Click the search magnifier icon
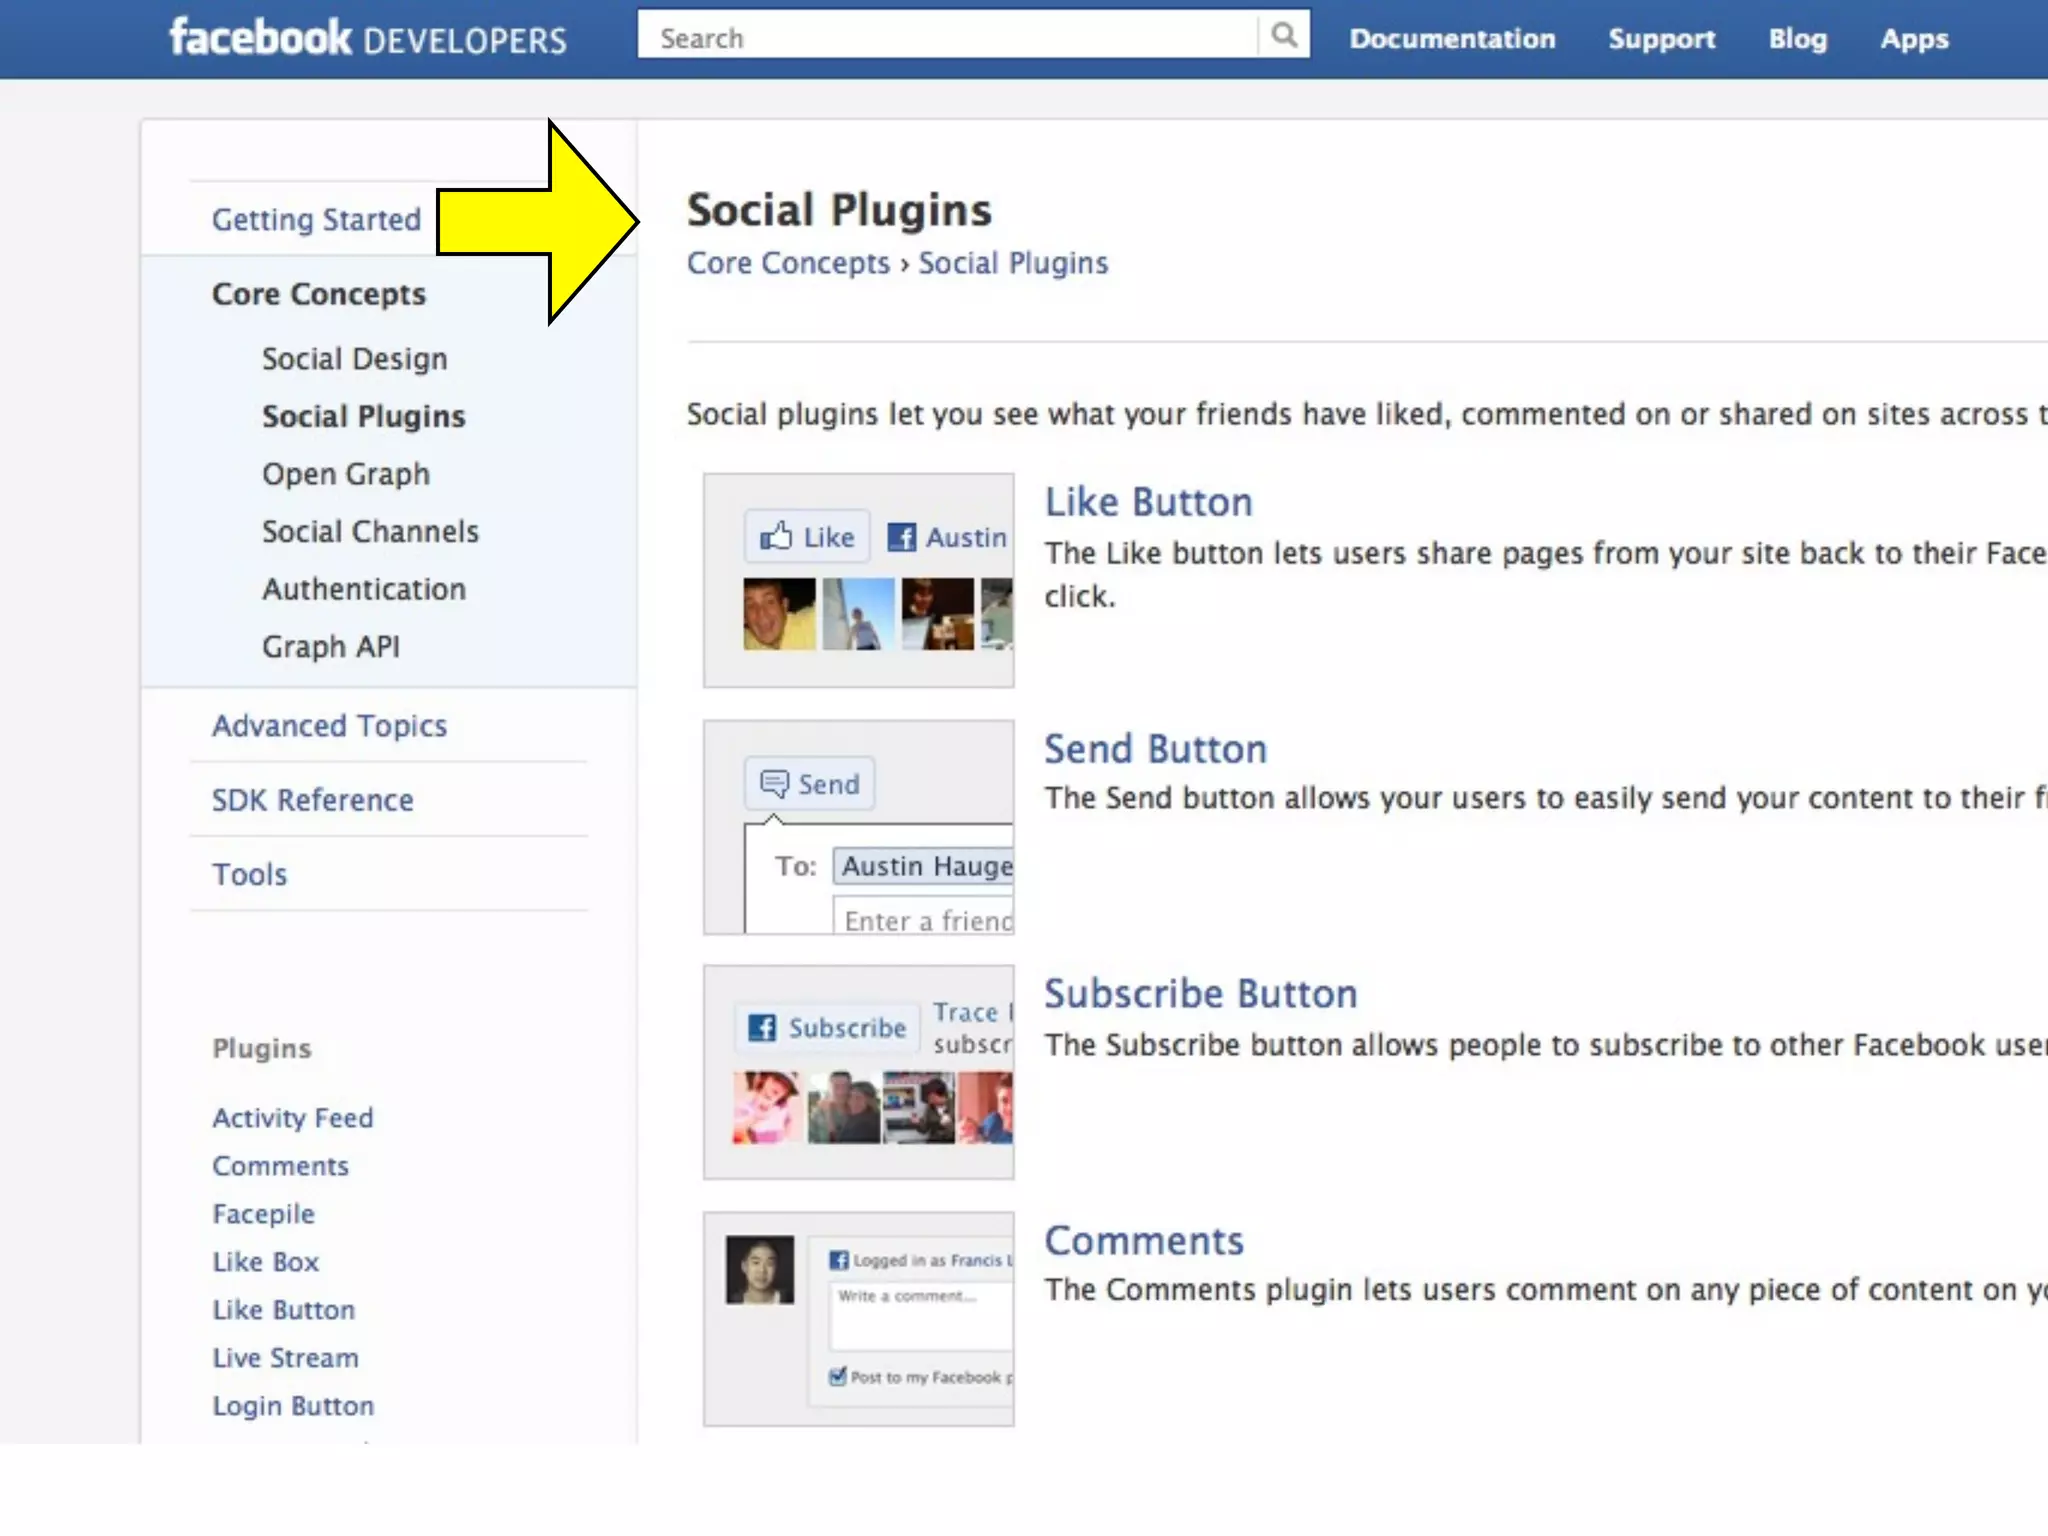Image resolution: width=2048 pixels, height=1536 pixels. pos(1284,36)
